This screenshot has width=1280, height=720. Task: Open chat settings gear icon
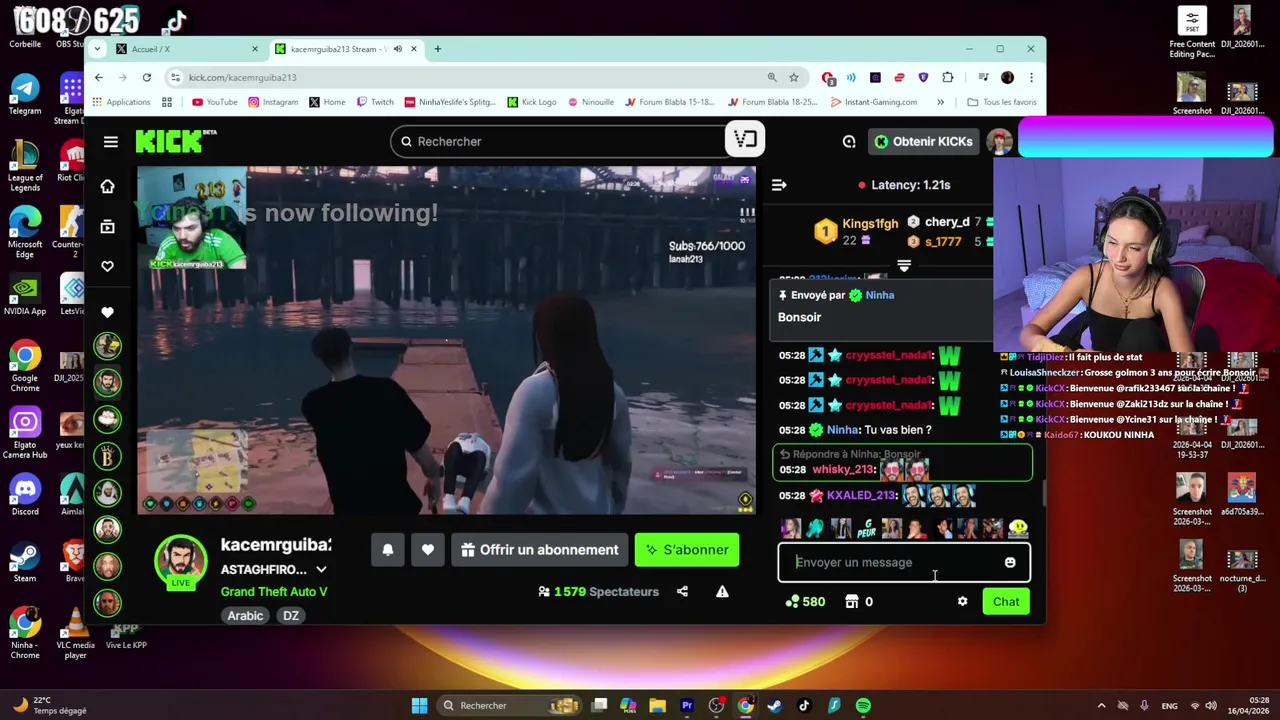coord(962,602)
